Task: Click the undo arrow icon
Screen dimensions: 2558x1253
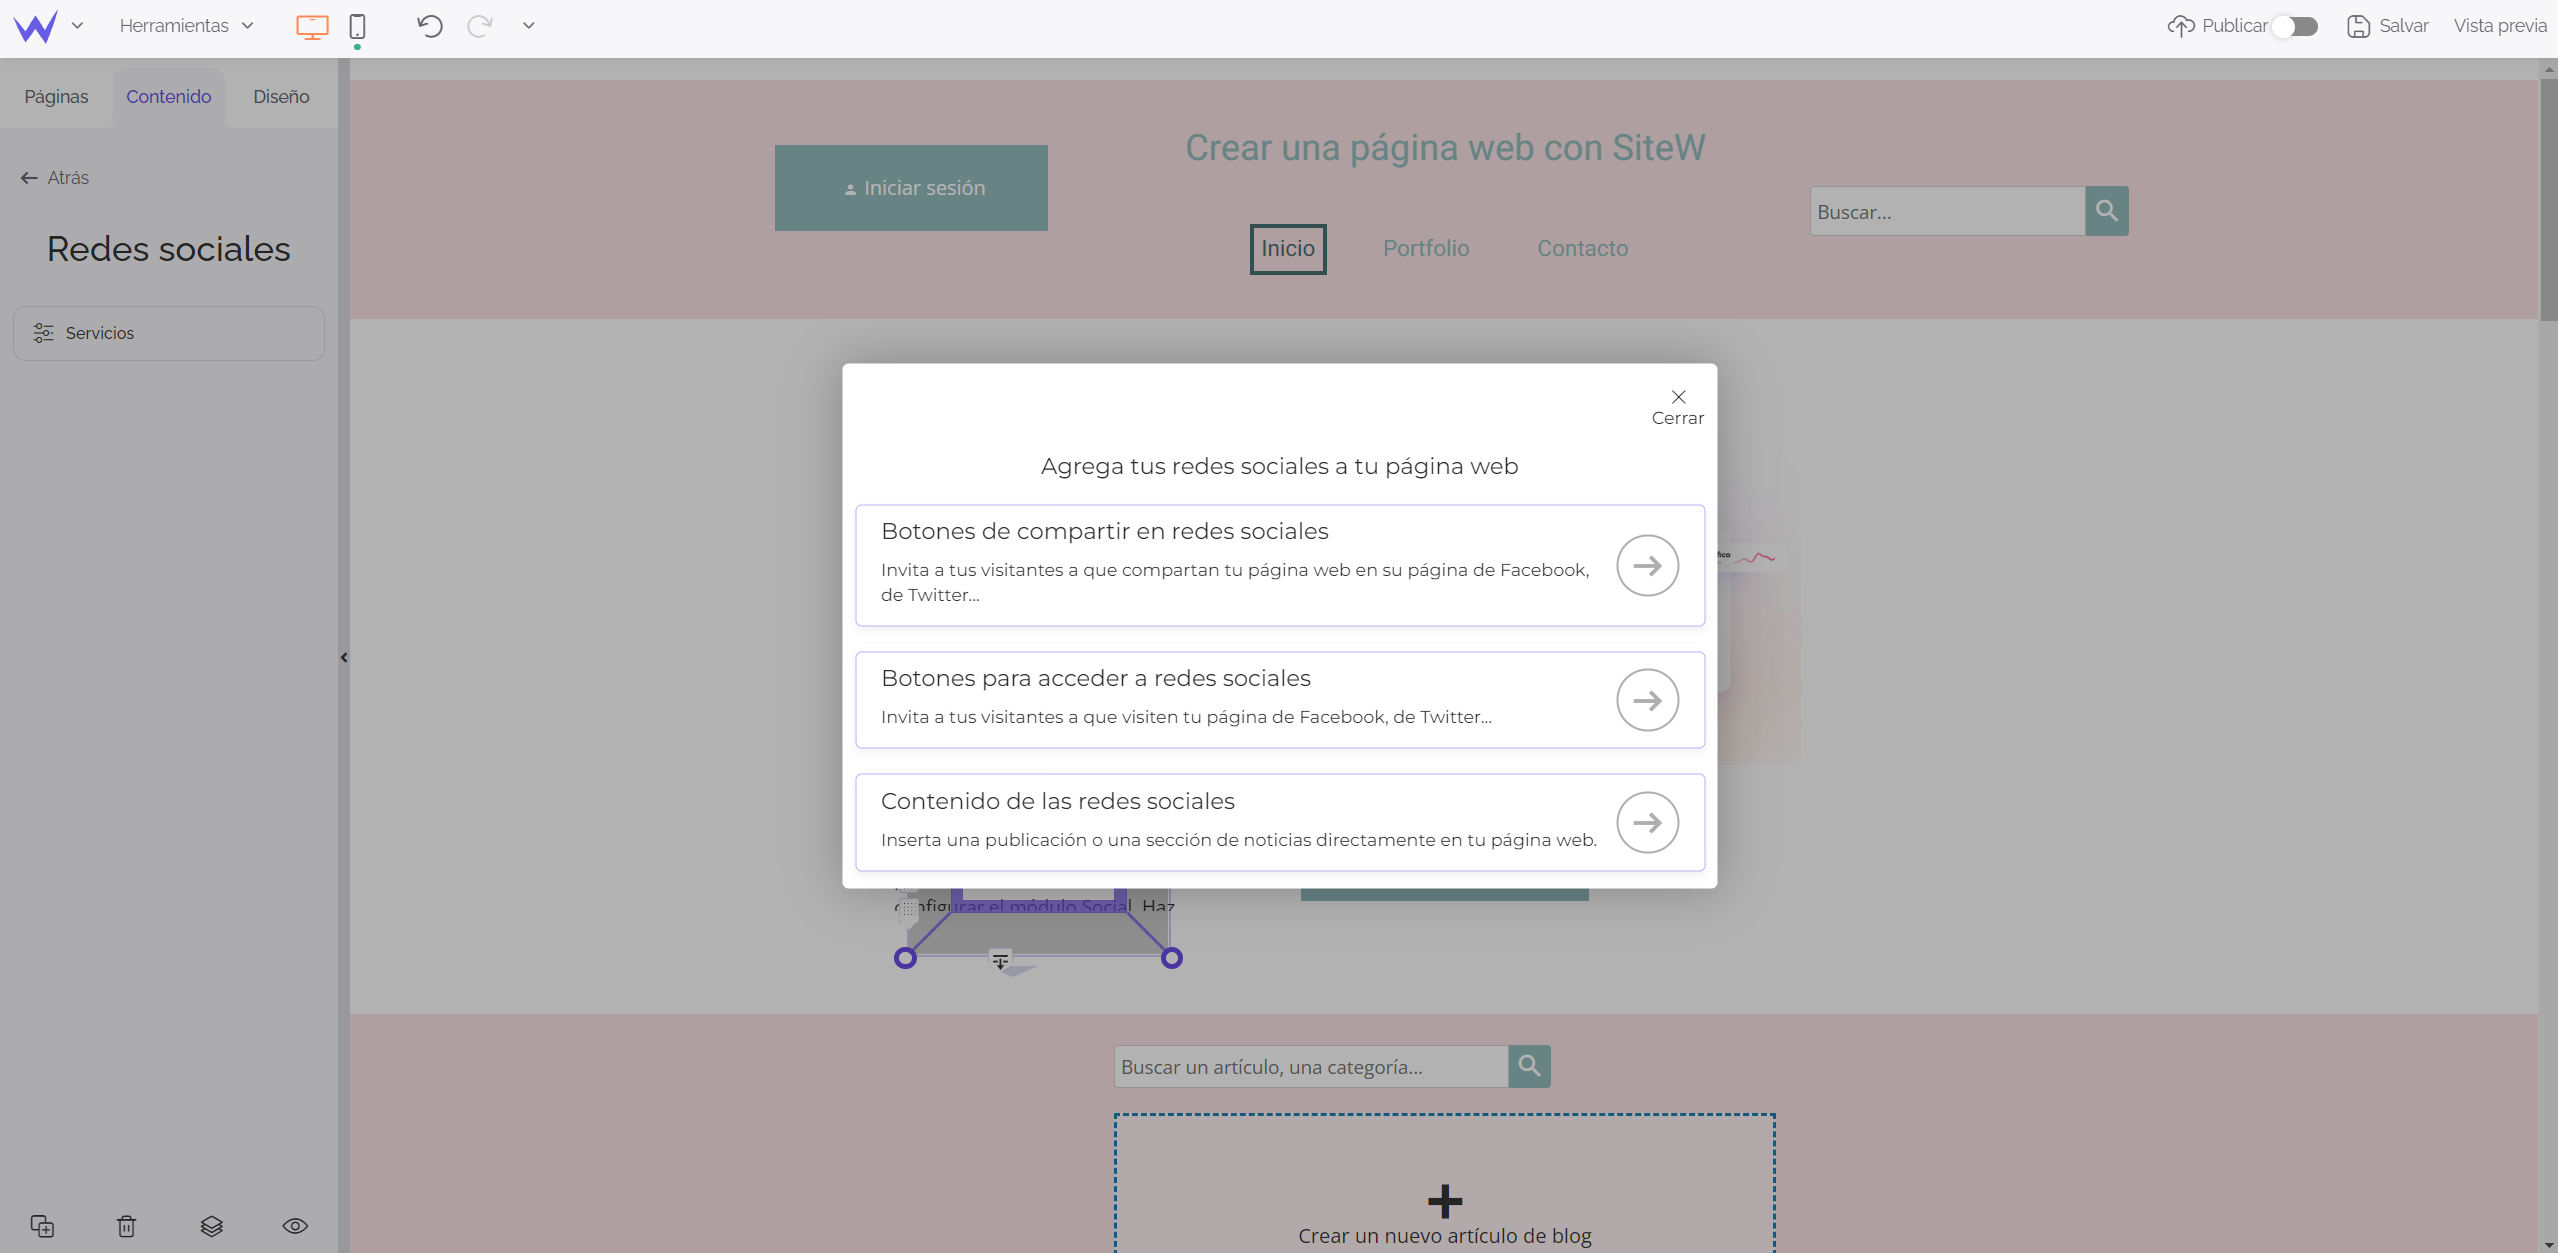Action: 430,26
